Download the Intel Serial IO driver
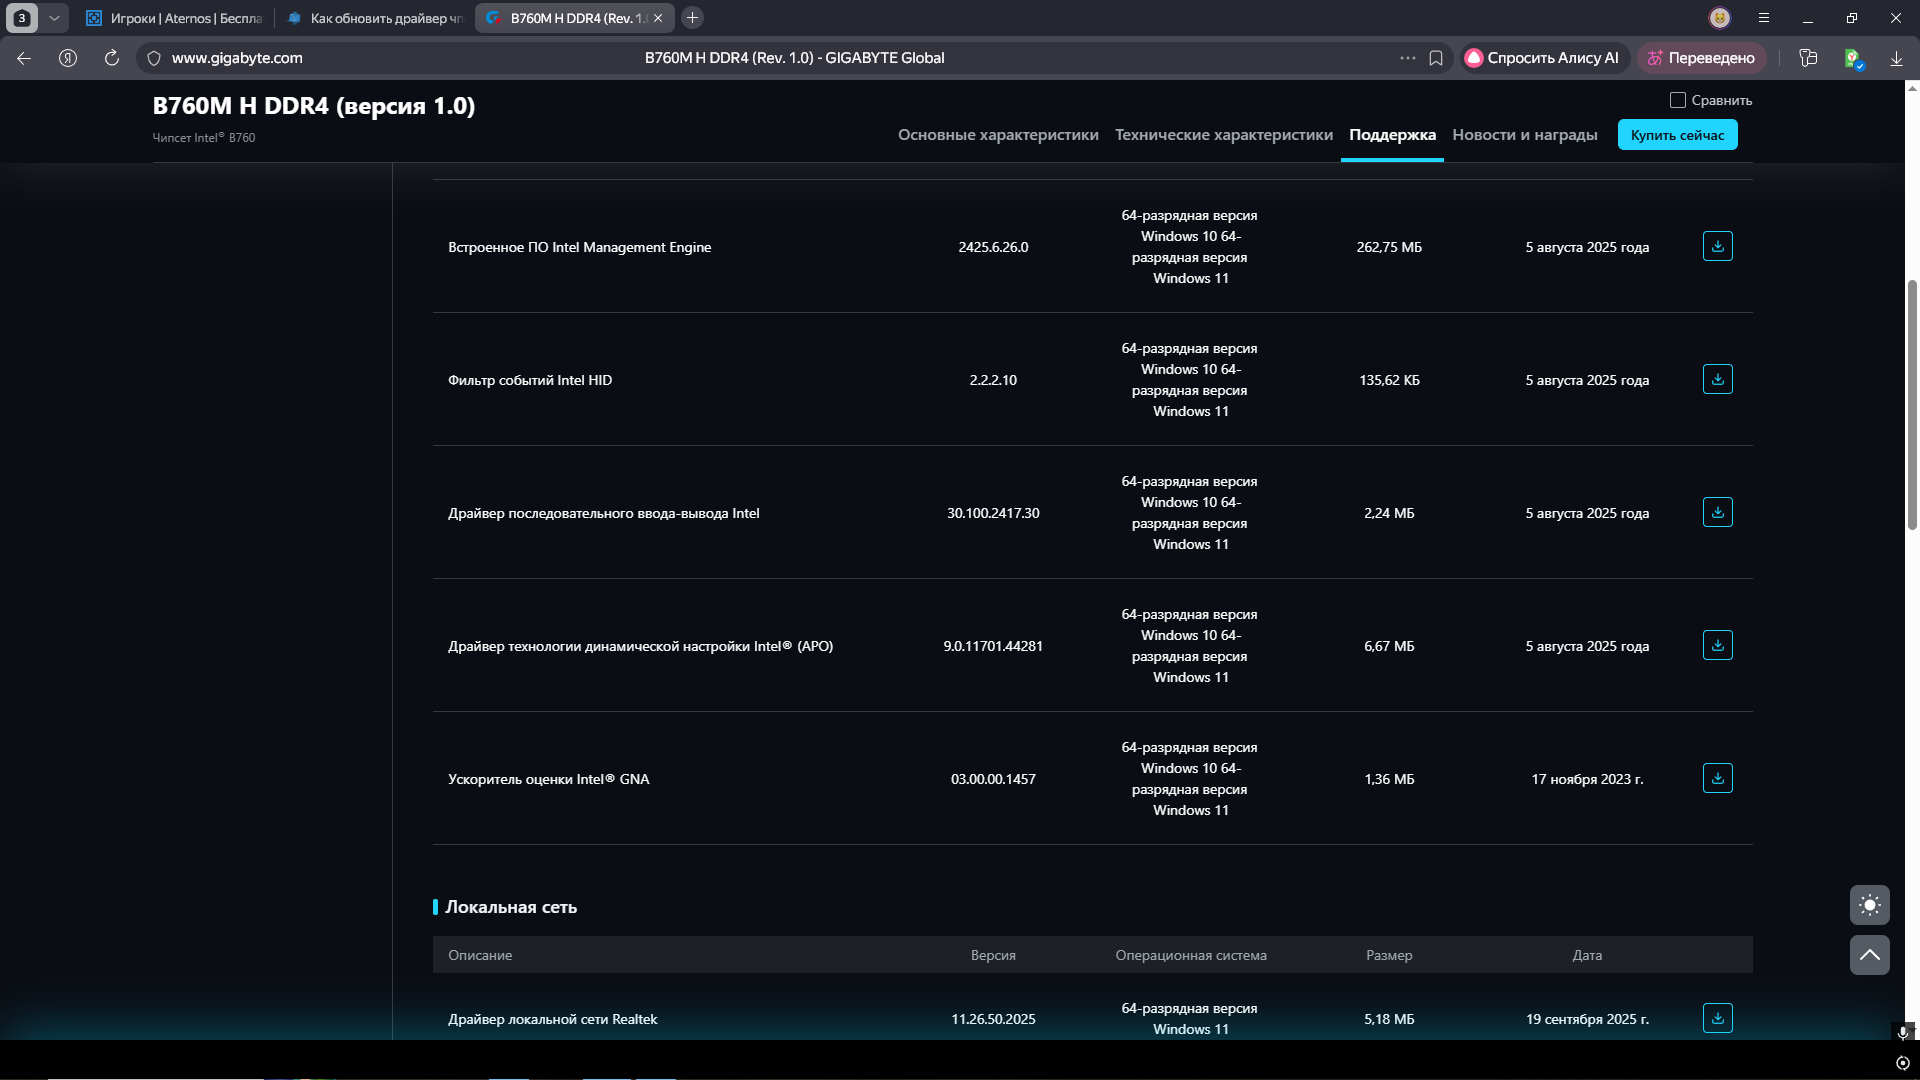This screenshot has width=1920, height=1080. [1717, 512]
